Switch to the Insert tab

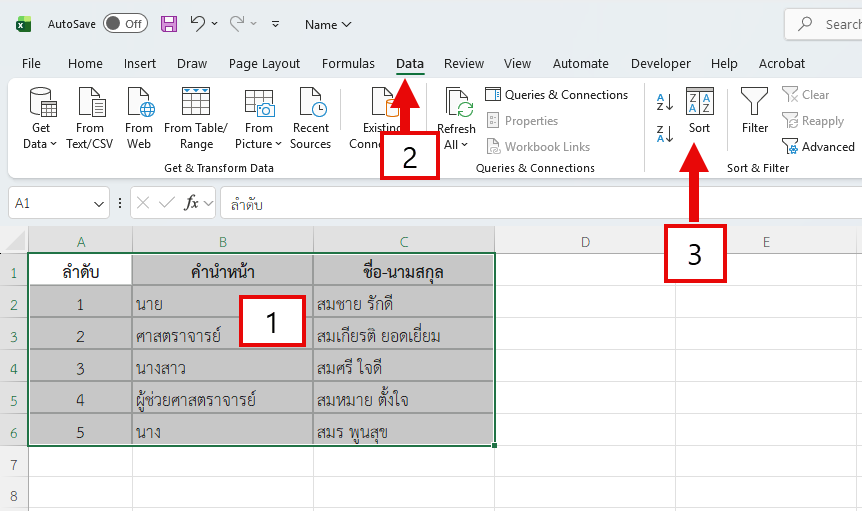[x=140, y=64]
